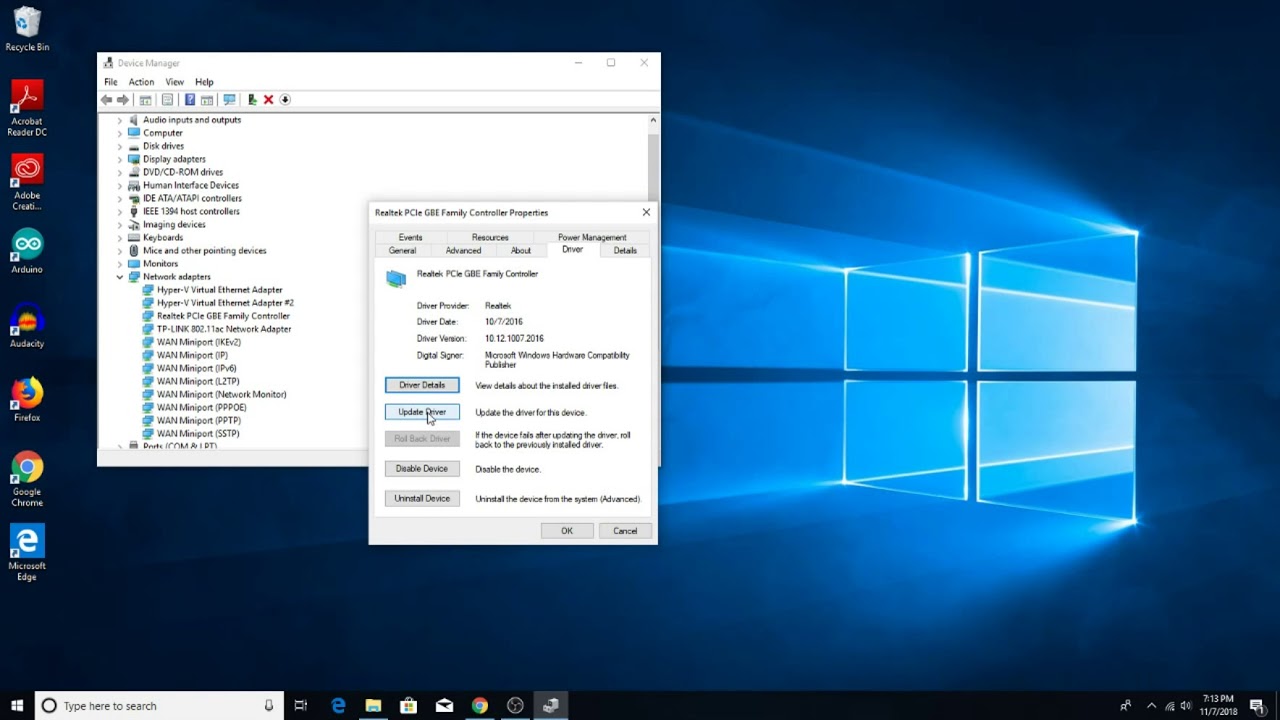Open Chrome from the taskbar
Screen dimensions: 1280x720
coord(479,705)
